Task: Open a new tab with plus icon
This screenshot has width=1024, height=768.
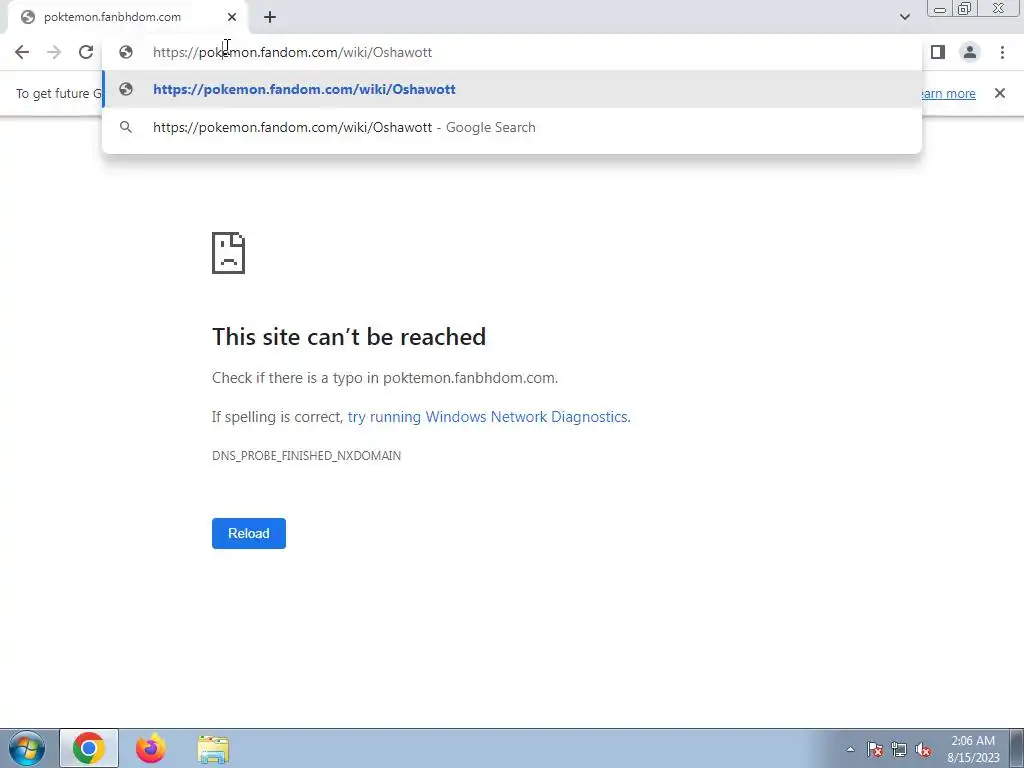Action: coord(270,17)
